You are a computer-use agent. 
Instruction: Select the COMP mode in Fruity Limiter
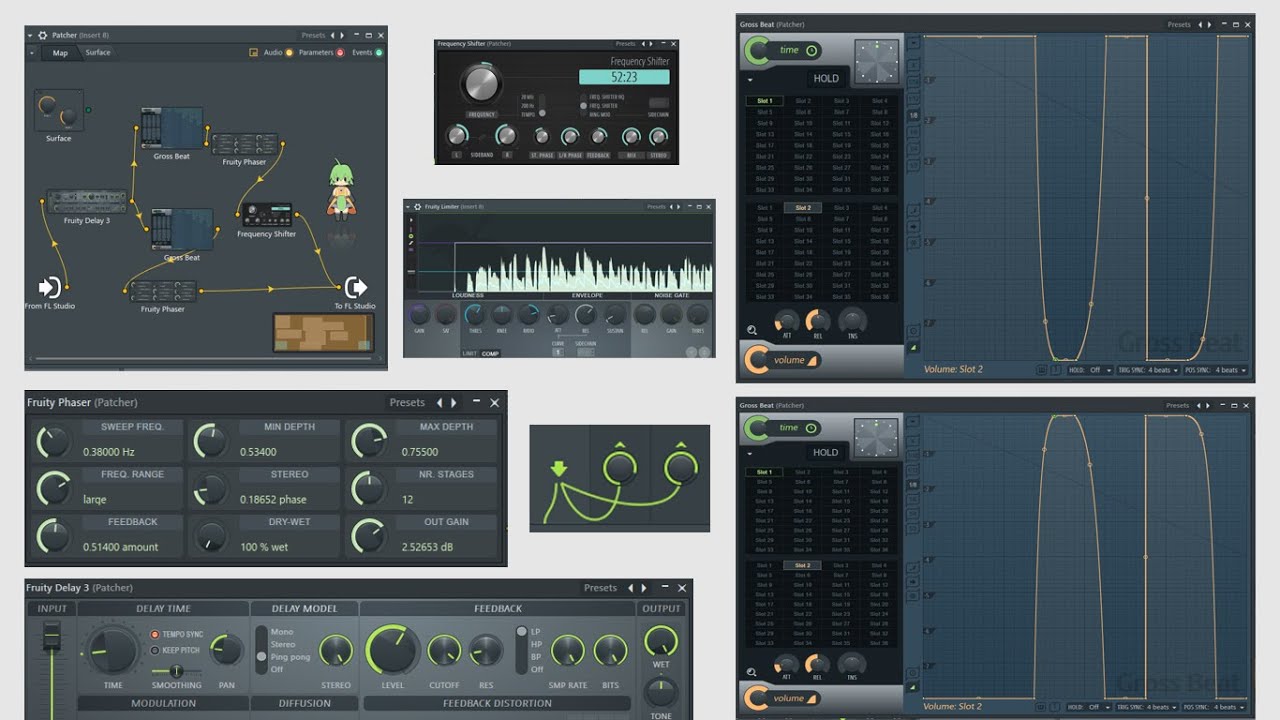490,353
